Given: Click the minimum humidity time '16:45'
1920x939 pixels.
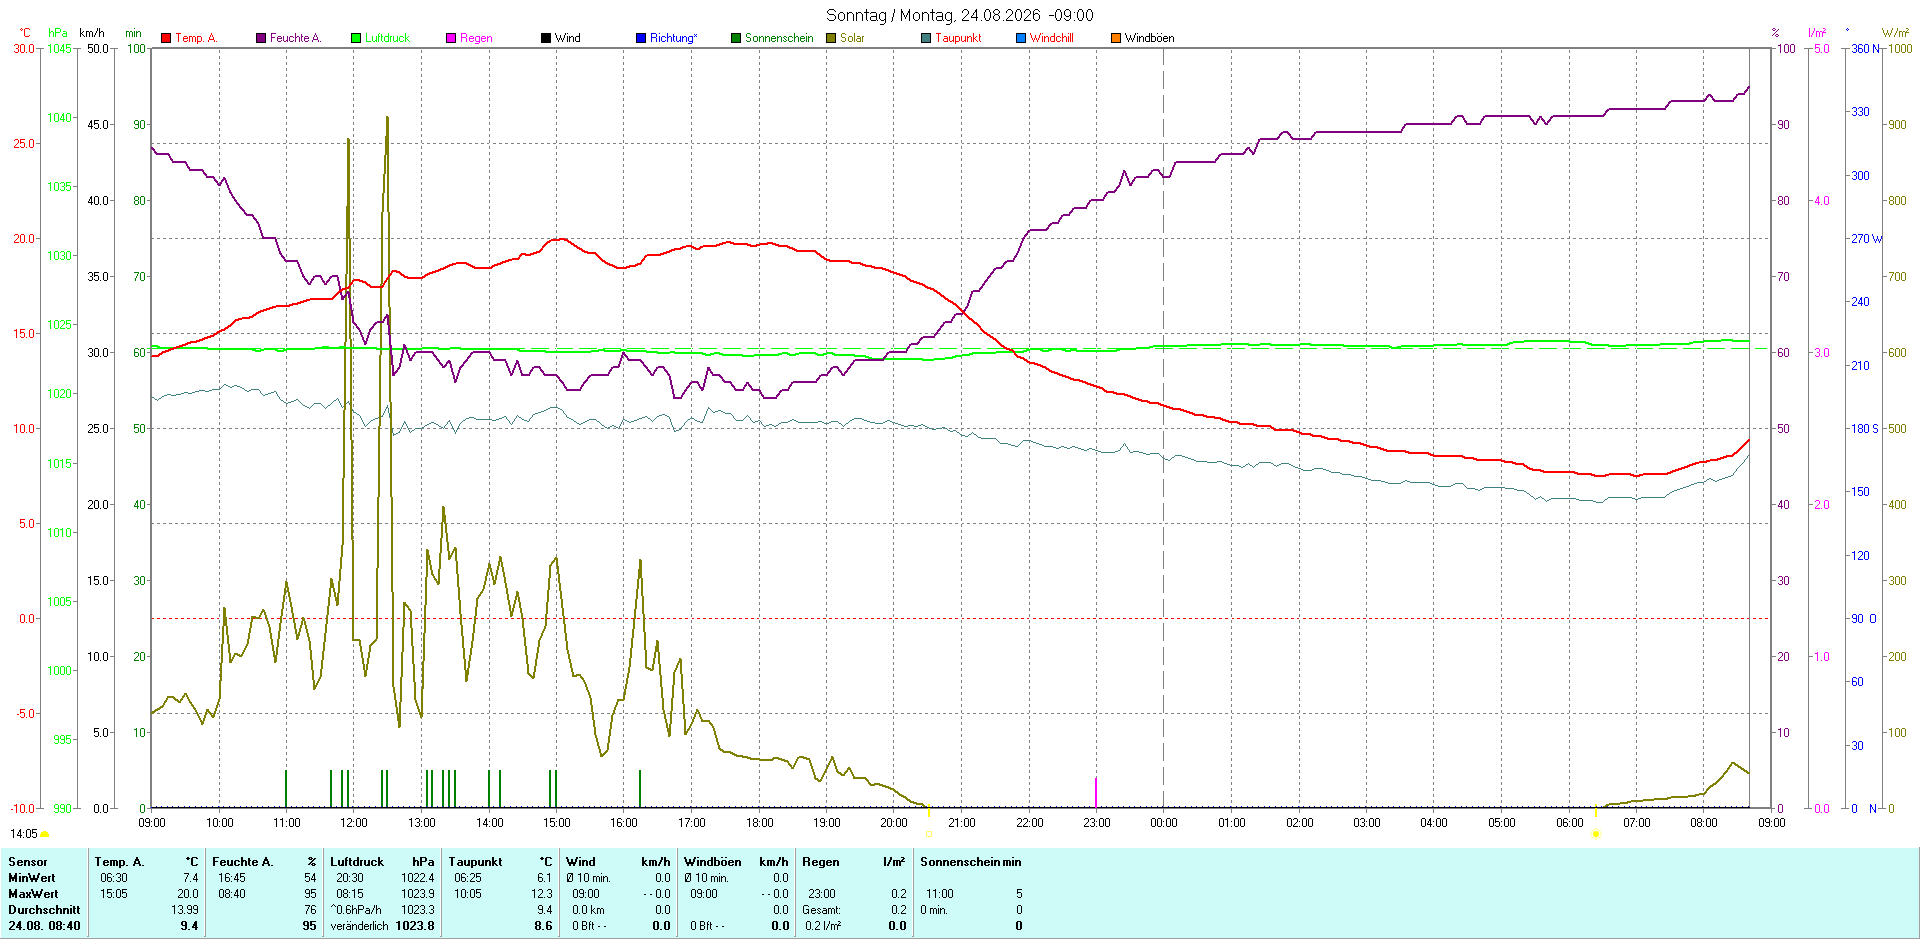Looking at the screenshot, I should pyautogui.click(x=232, y=878).
